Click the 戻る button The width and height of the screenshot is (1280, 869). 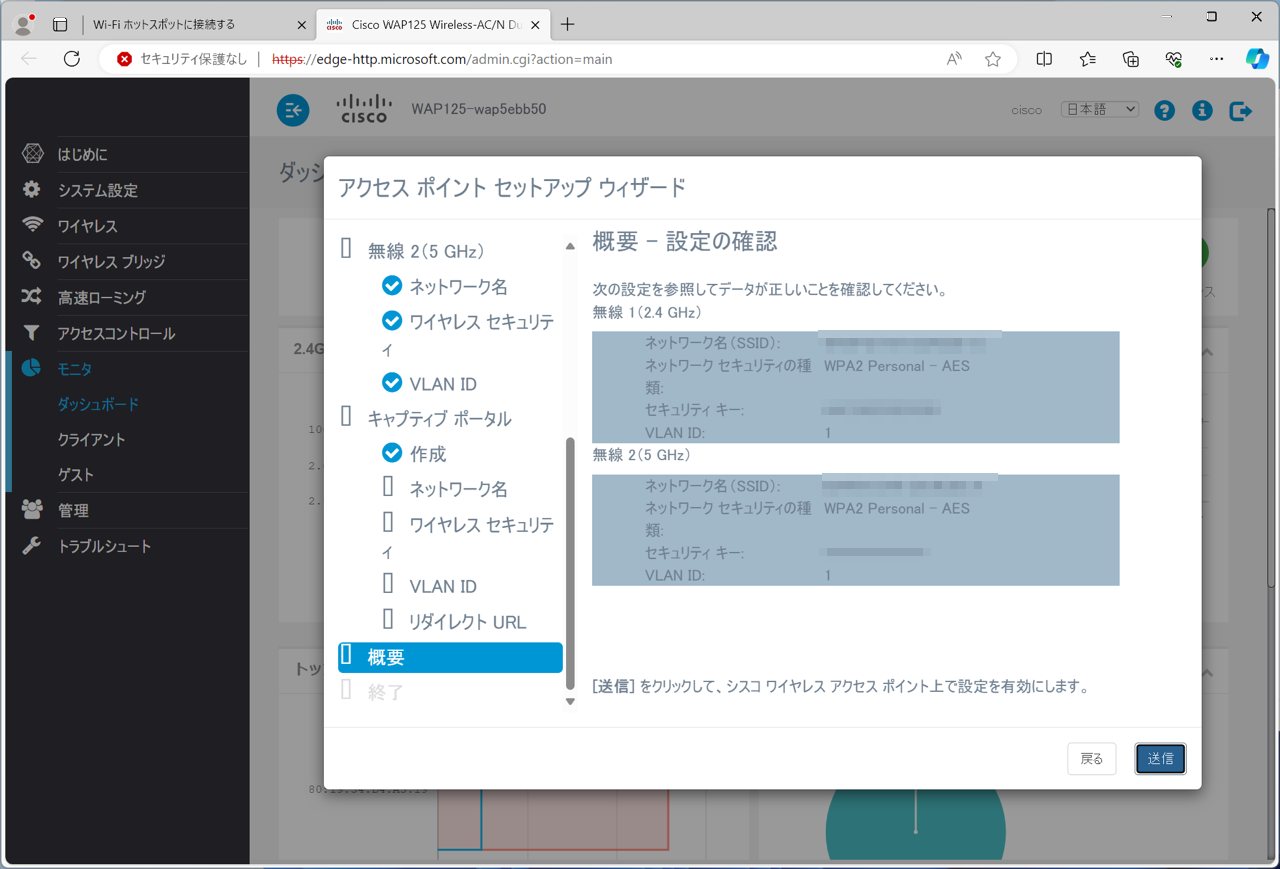click(x=1091, y=759)
